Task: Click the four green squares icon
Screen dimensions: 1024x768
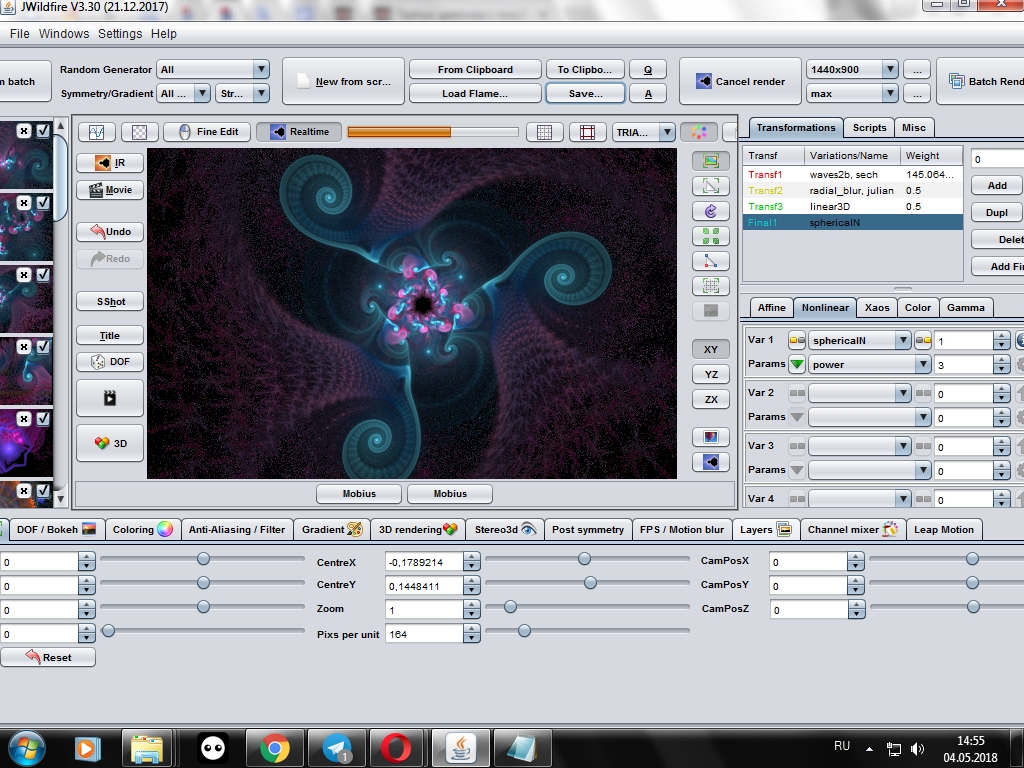Action: coord(711,236)
